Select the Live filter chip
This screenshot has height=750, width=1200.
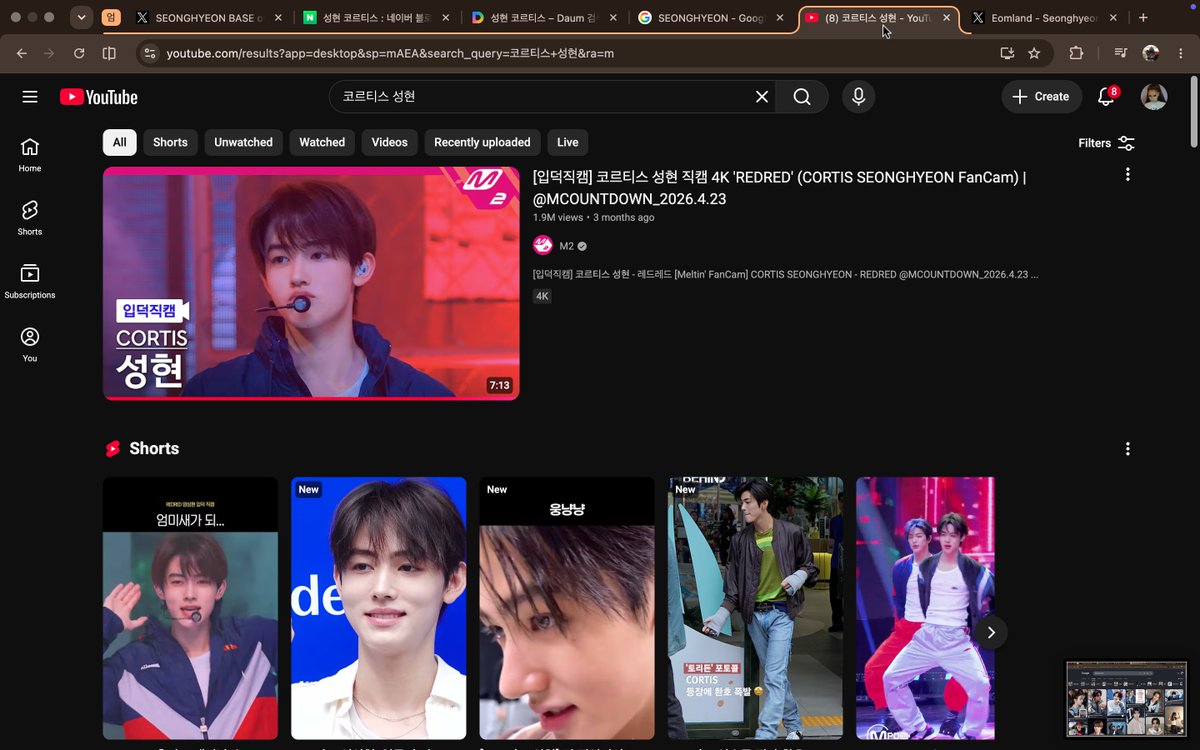pos(568,143)
